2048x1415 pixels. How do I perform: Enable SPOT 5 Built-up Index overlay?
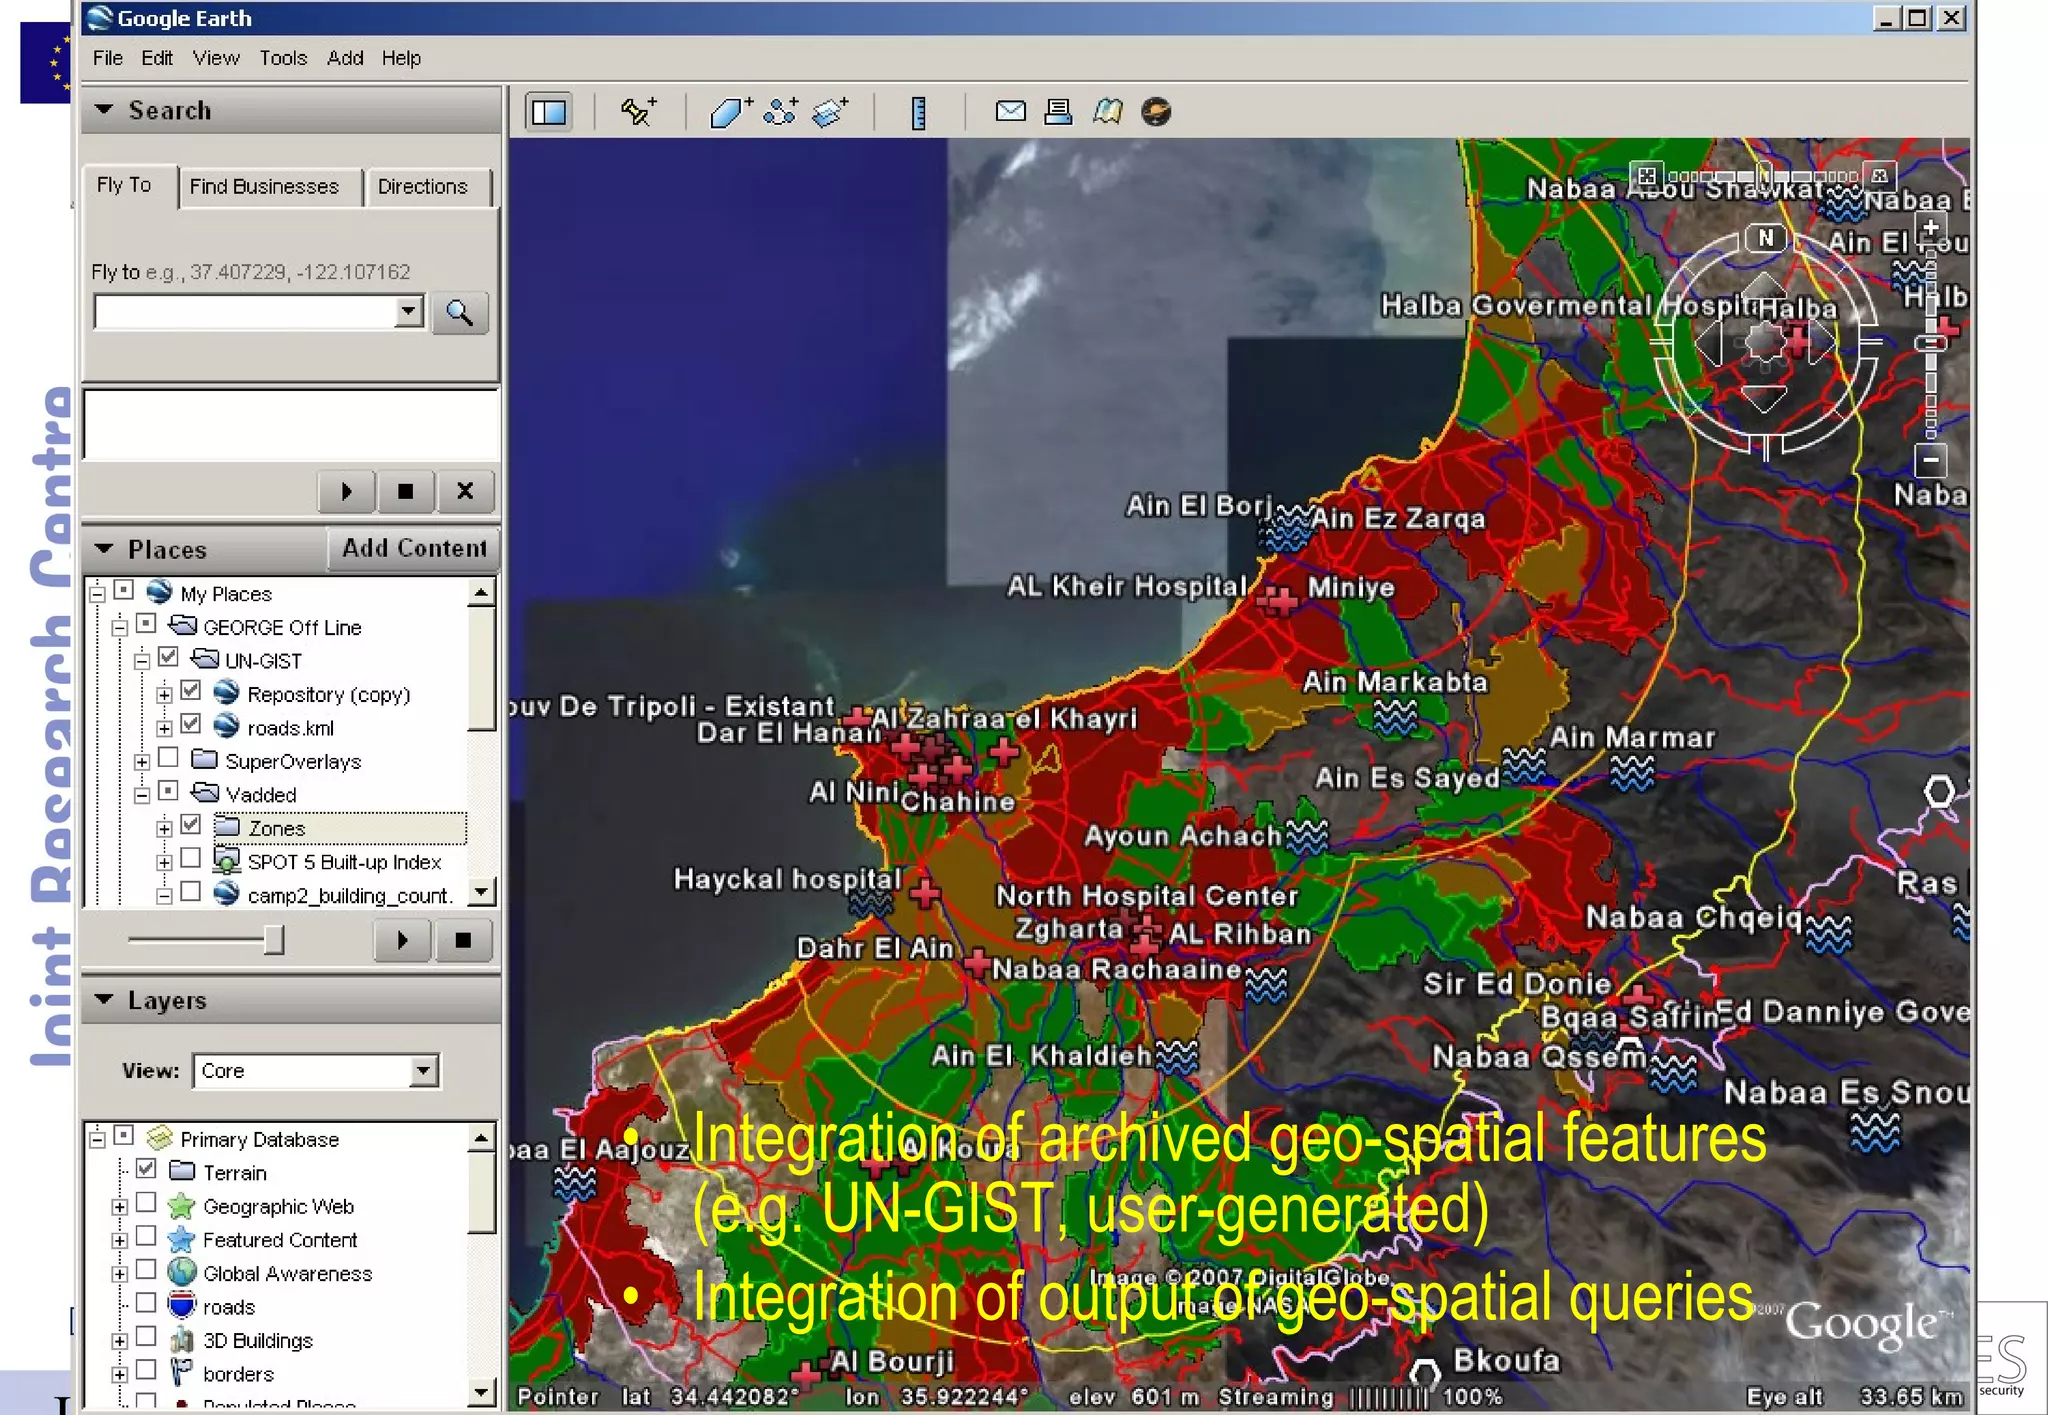coord(191,858)
